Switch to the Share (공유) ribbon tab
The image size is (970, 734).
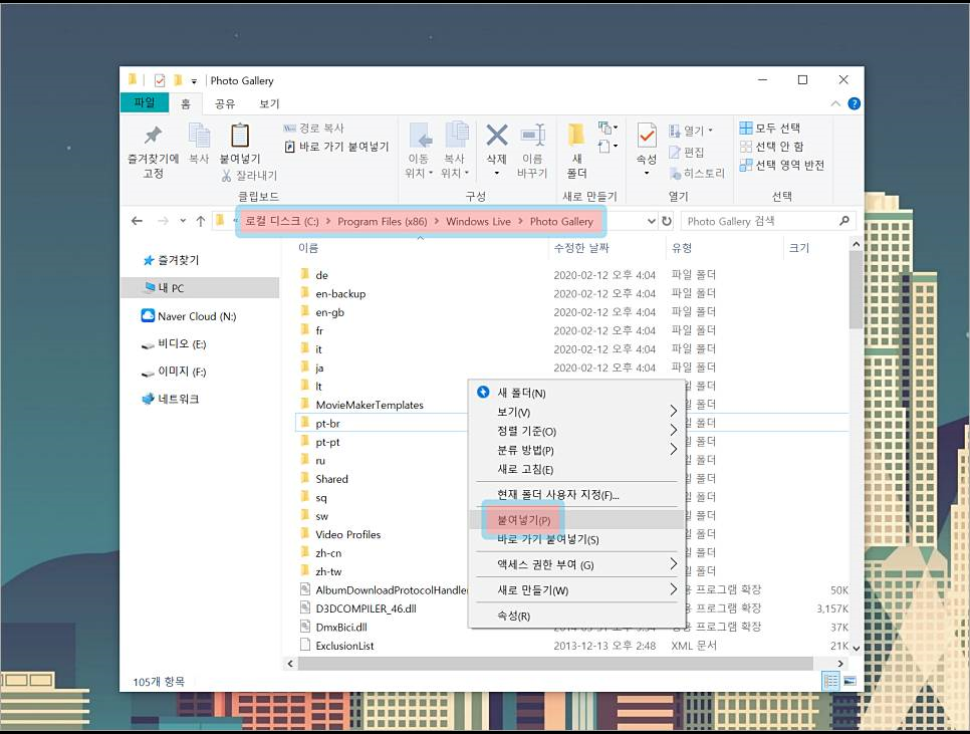[x=225, y=104]
